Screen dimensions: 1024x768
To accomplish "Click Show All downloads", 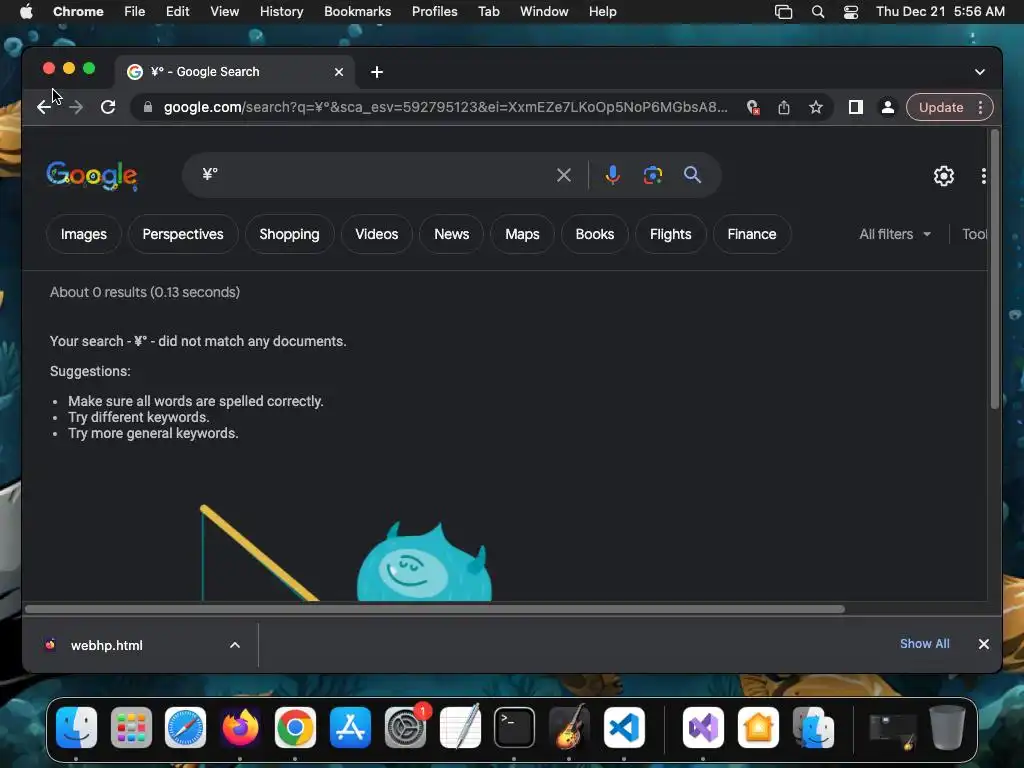I will click(x=924, y=644).
